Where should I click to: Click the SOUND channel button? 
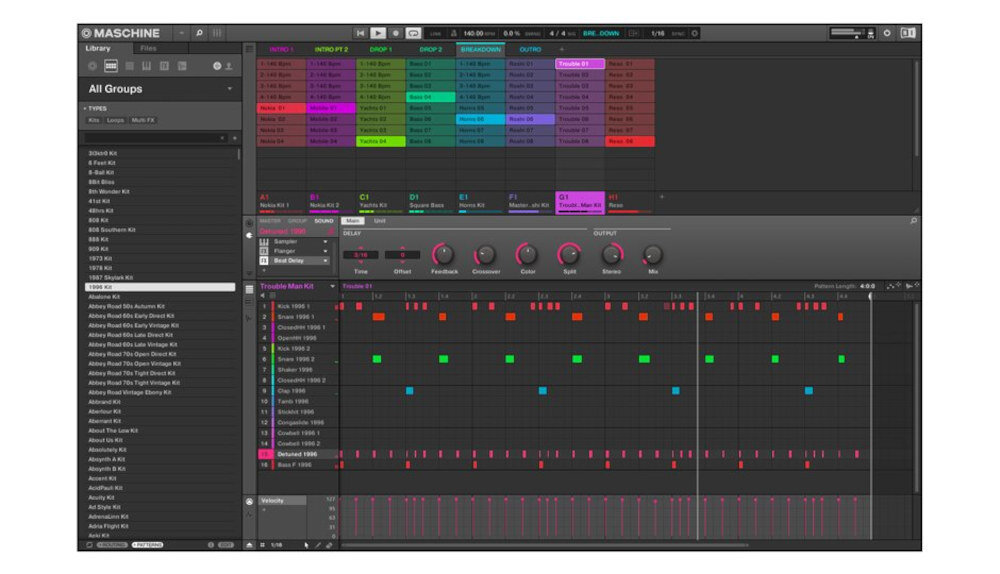(323, 221)
